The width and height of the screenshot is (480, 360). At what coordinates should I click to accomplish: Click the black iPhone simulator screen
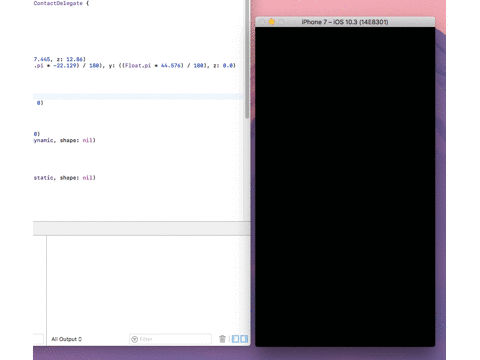click(345, 187)
